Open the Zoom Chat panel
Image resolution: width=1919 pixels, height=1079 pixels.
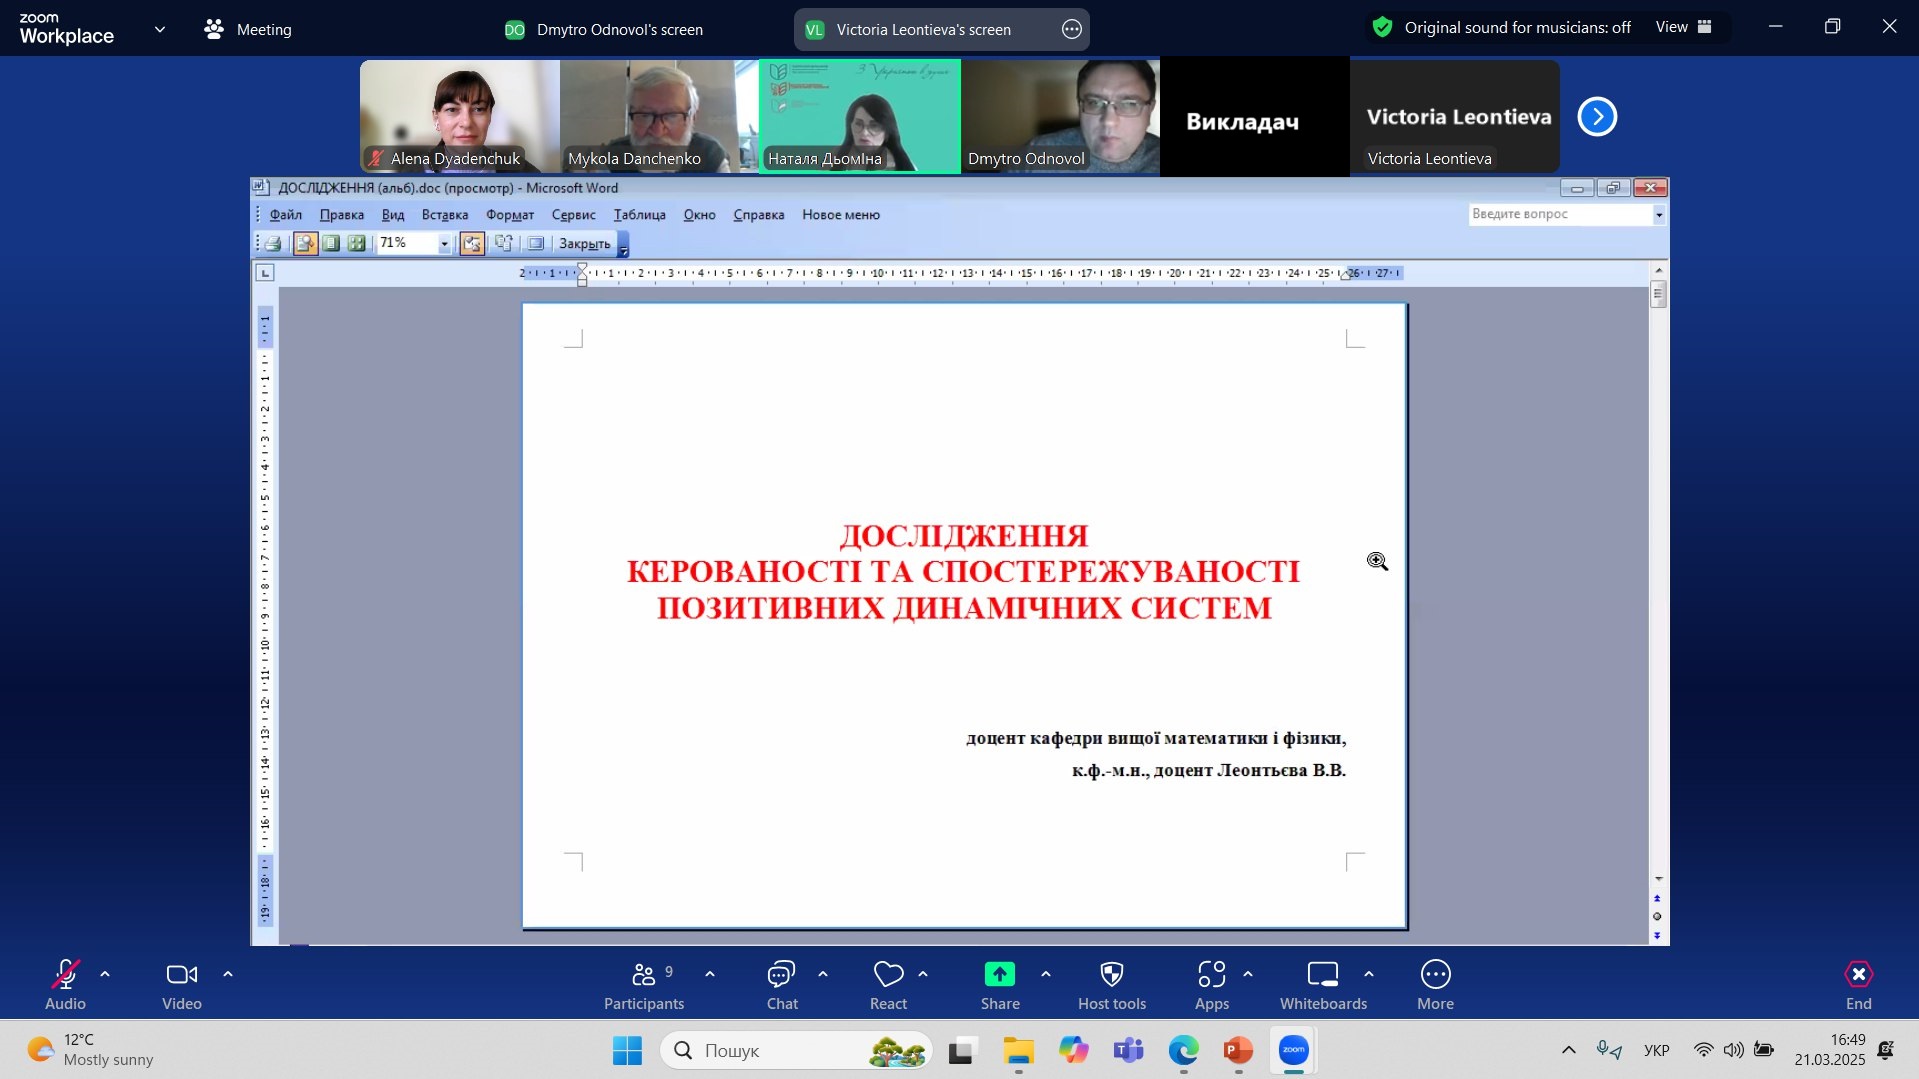[x=781, y=975]
